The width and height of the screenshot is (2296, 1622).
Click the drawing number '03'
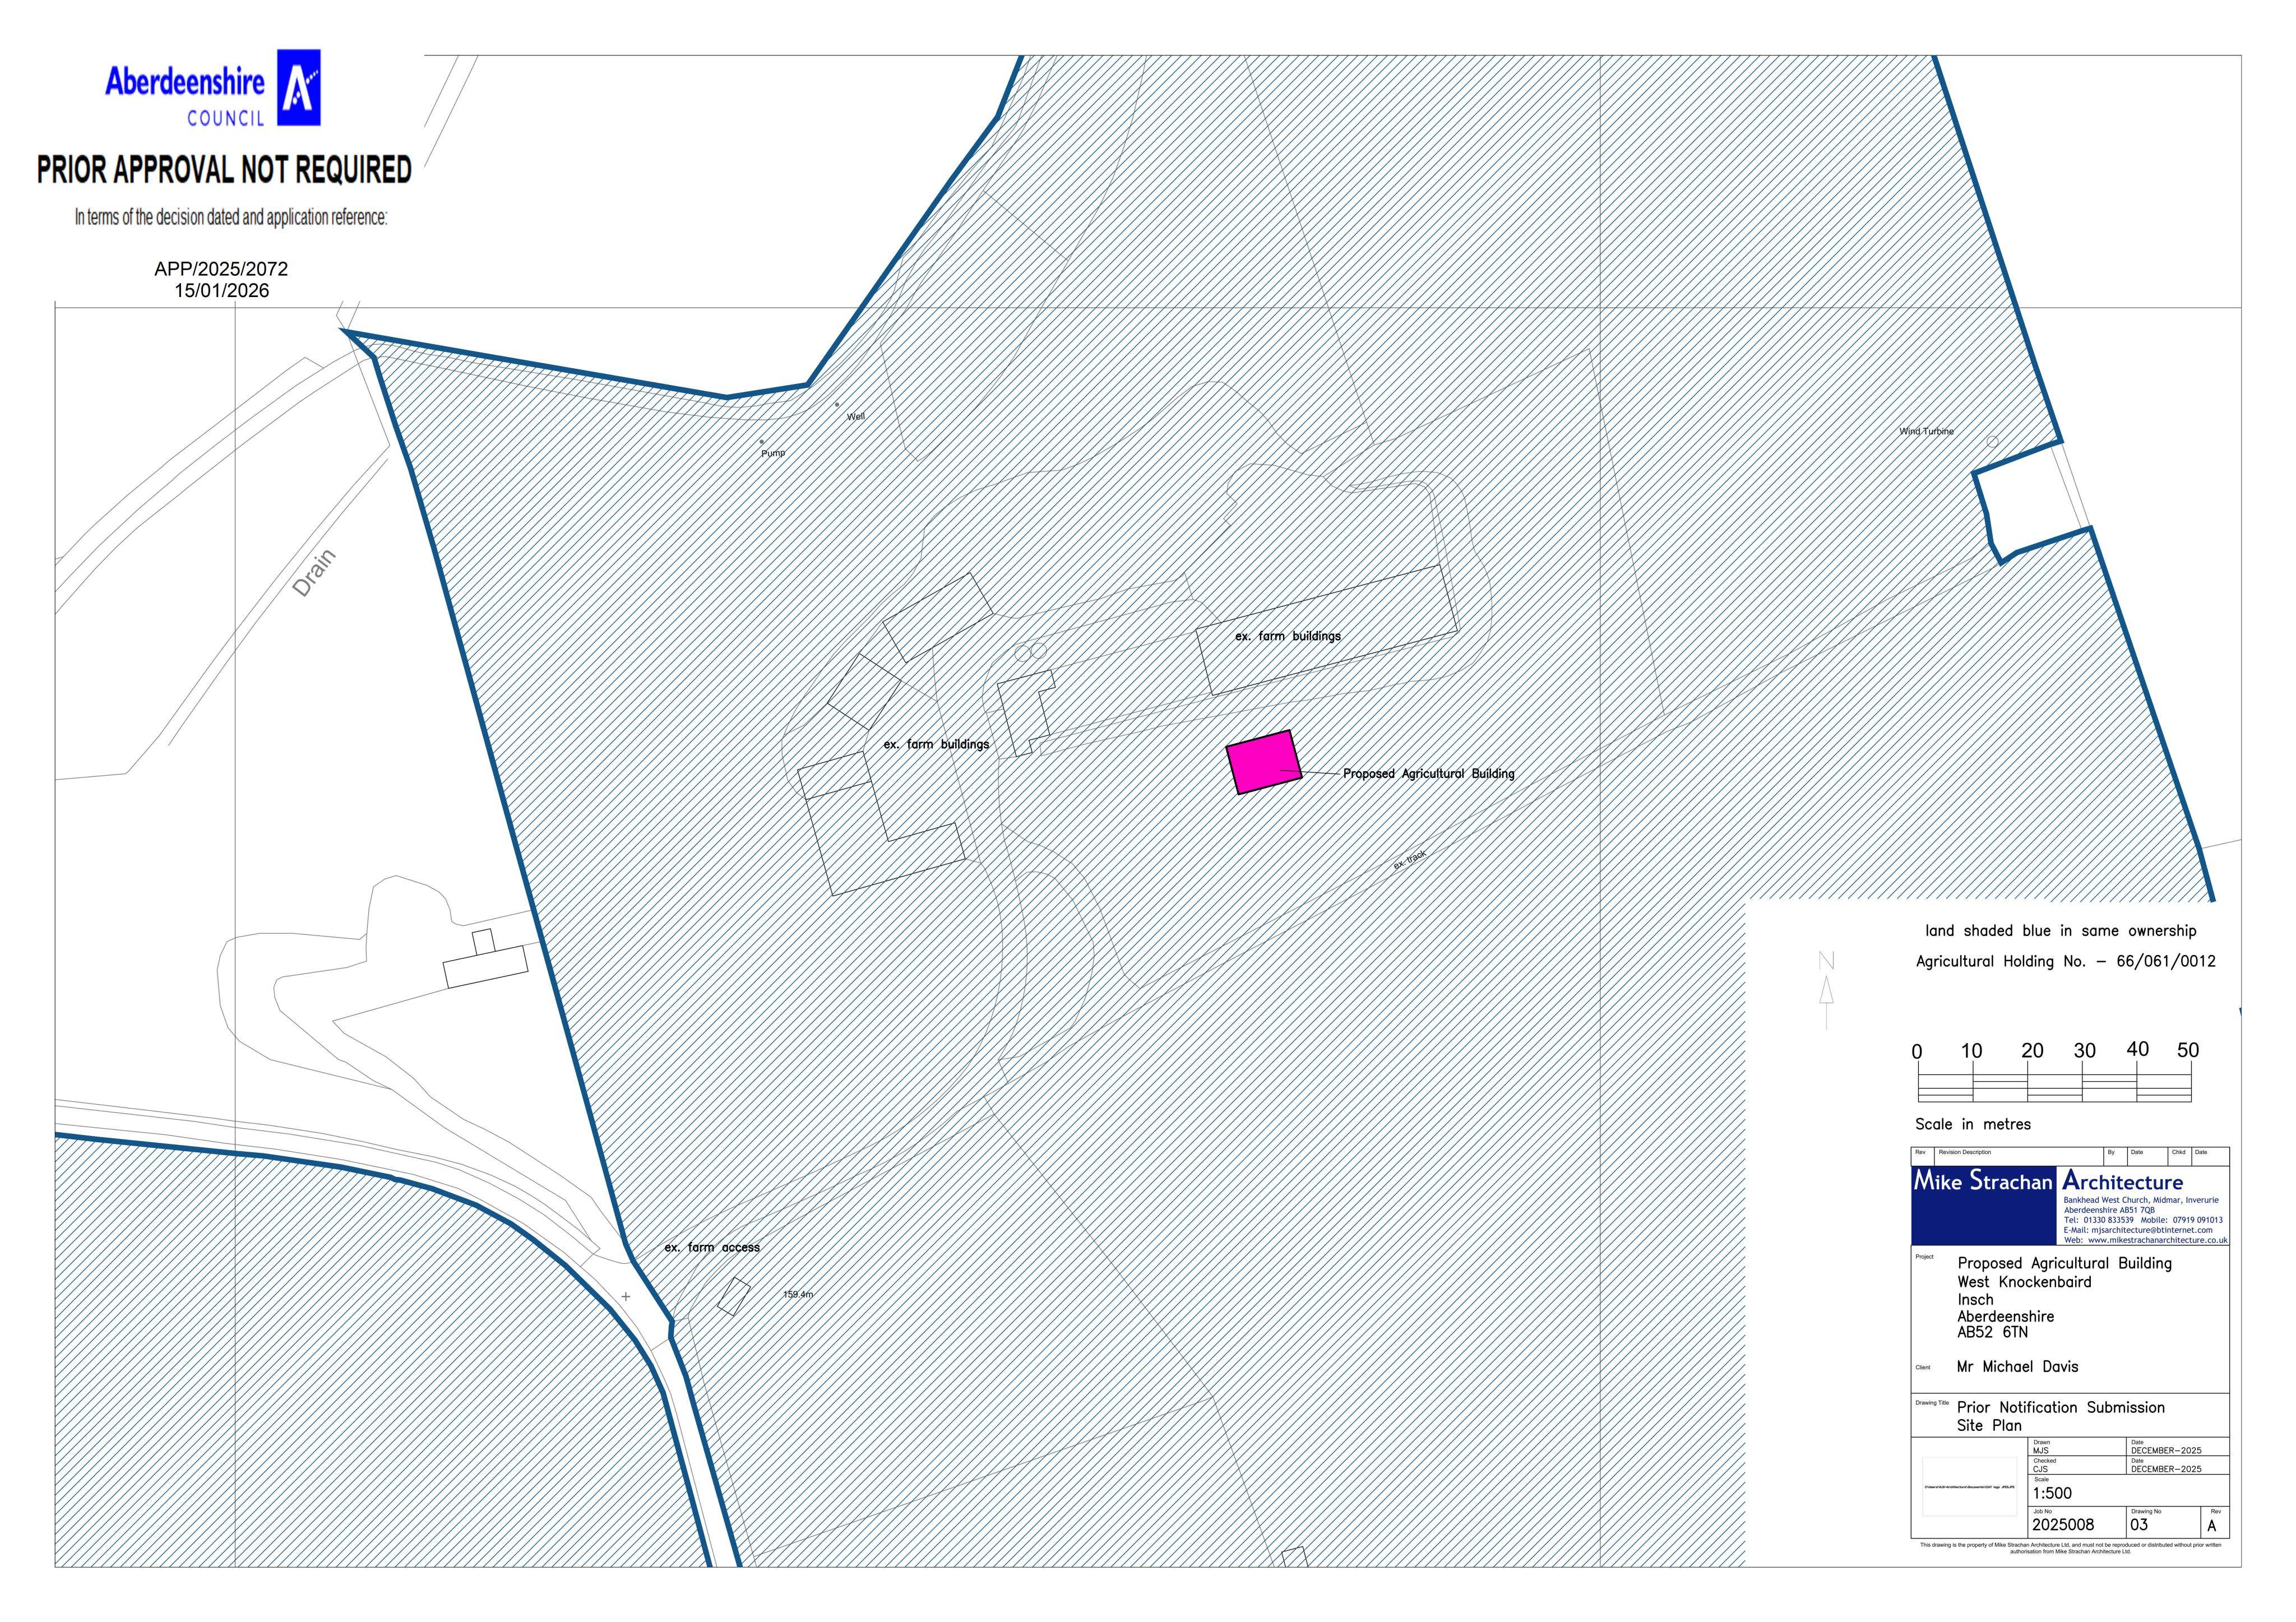tap(2139, 1525)
